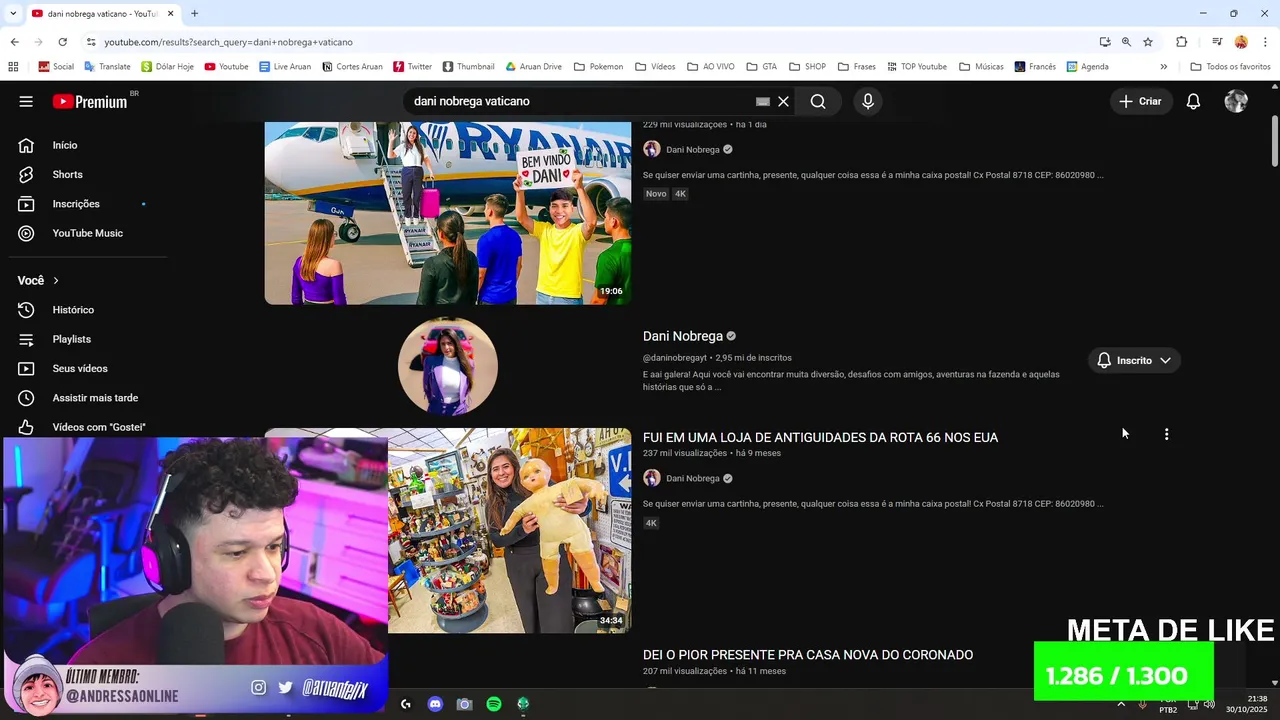Open the Chrome media controls icon
Image resolution: width=1280 pixels, height=720 pixels.
[1217, 42]
